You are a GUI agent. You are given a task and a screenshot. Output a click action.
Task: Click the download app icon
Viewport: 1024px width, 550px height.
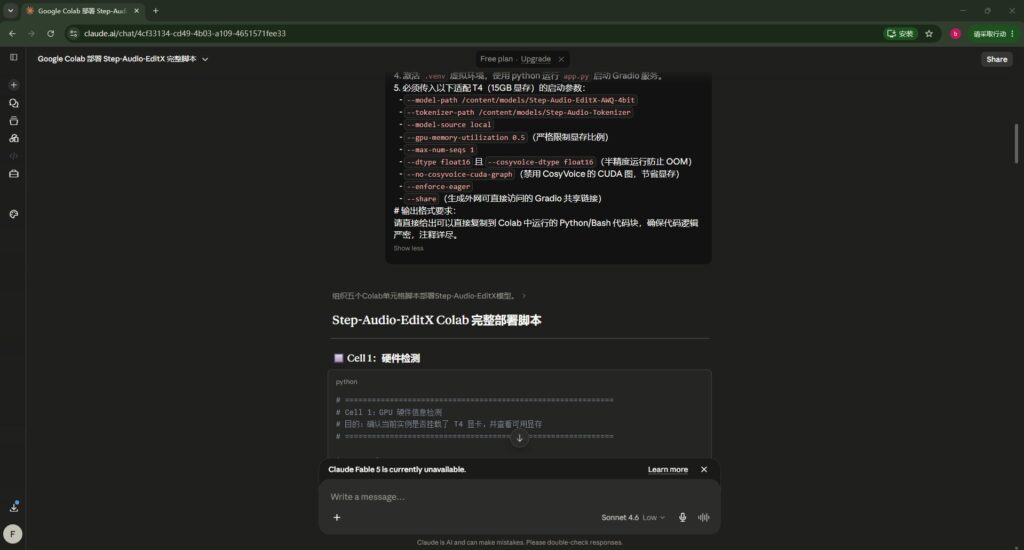[x=14, y=507]
